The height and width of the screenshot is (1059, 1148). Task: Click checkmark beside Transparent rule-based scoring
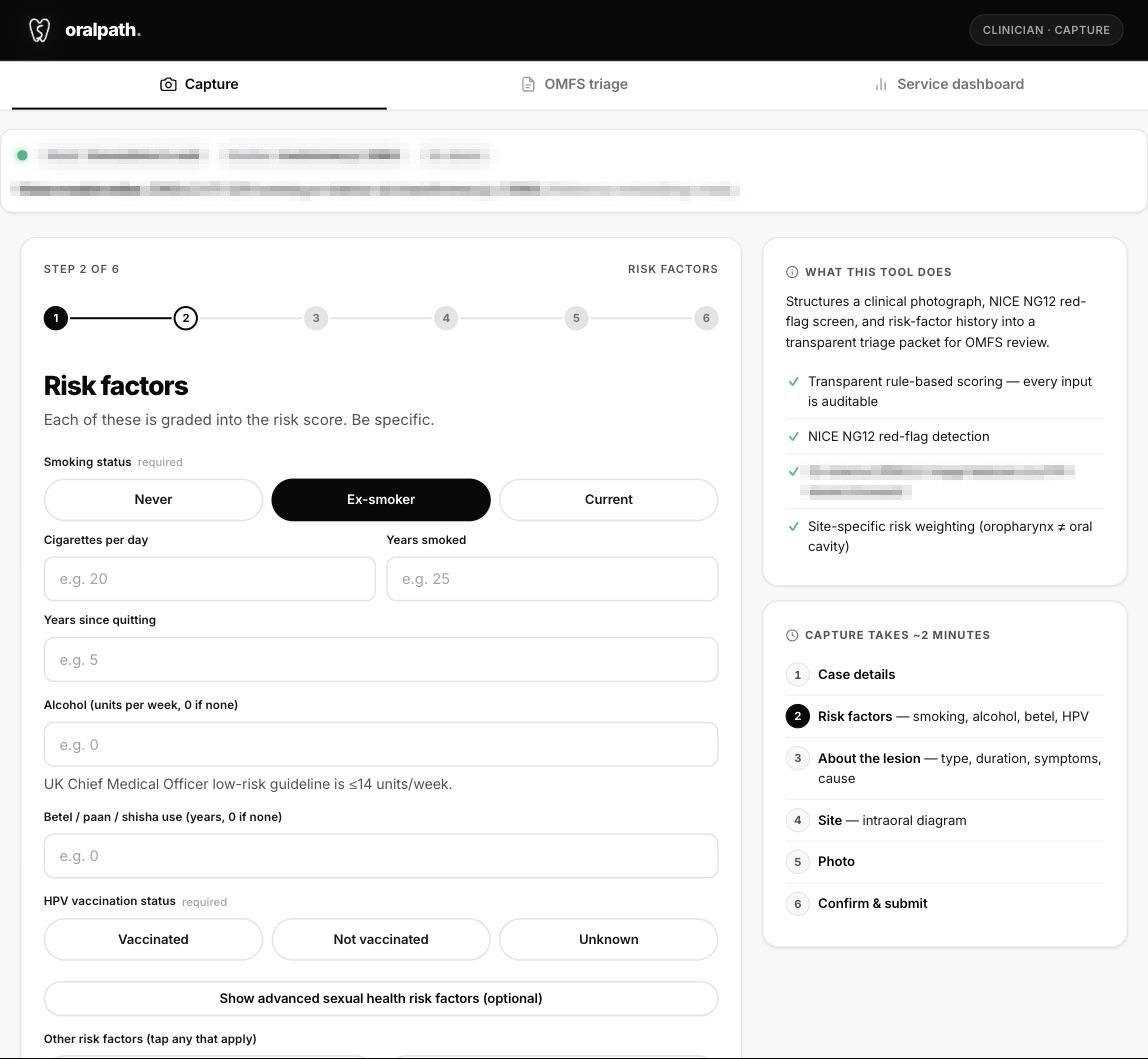pyautogui.click(x=794, y=382)
